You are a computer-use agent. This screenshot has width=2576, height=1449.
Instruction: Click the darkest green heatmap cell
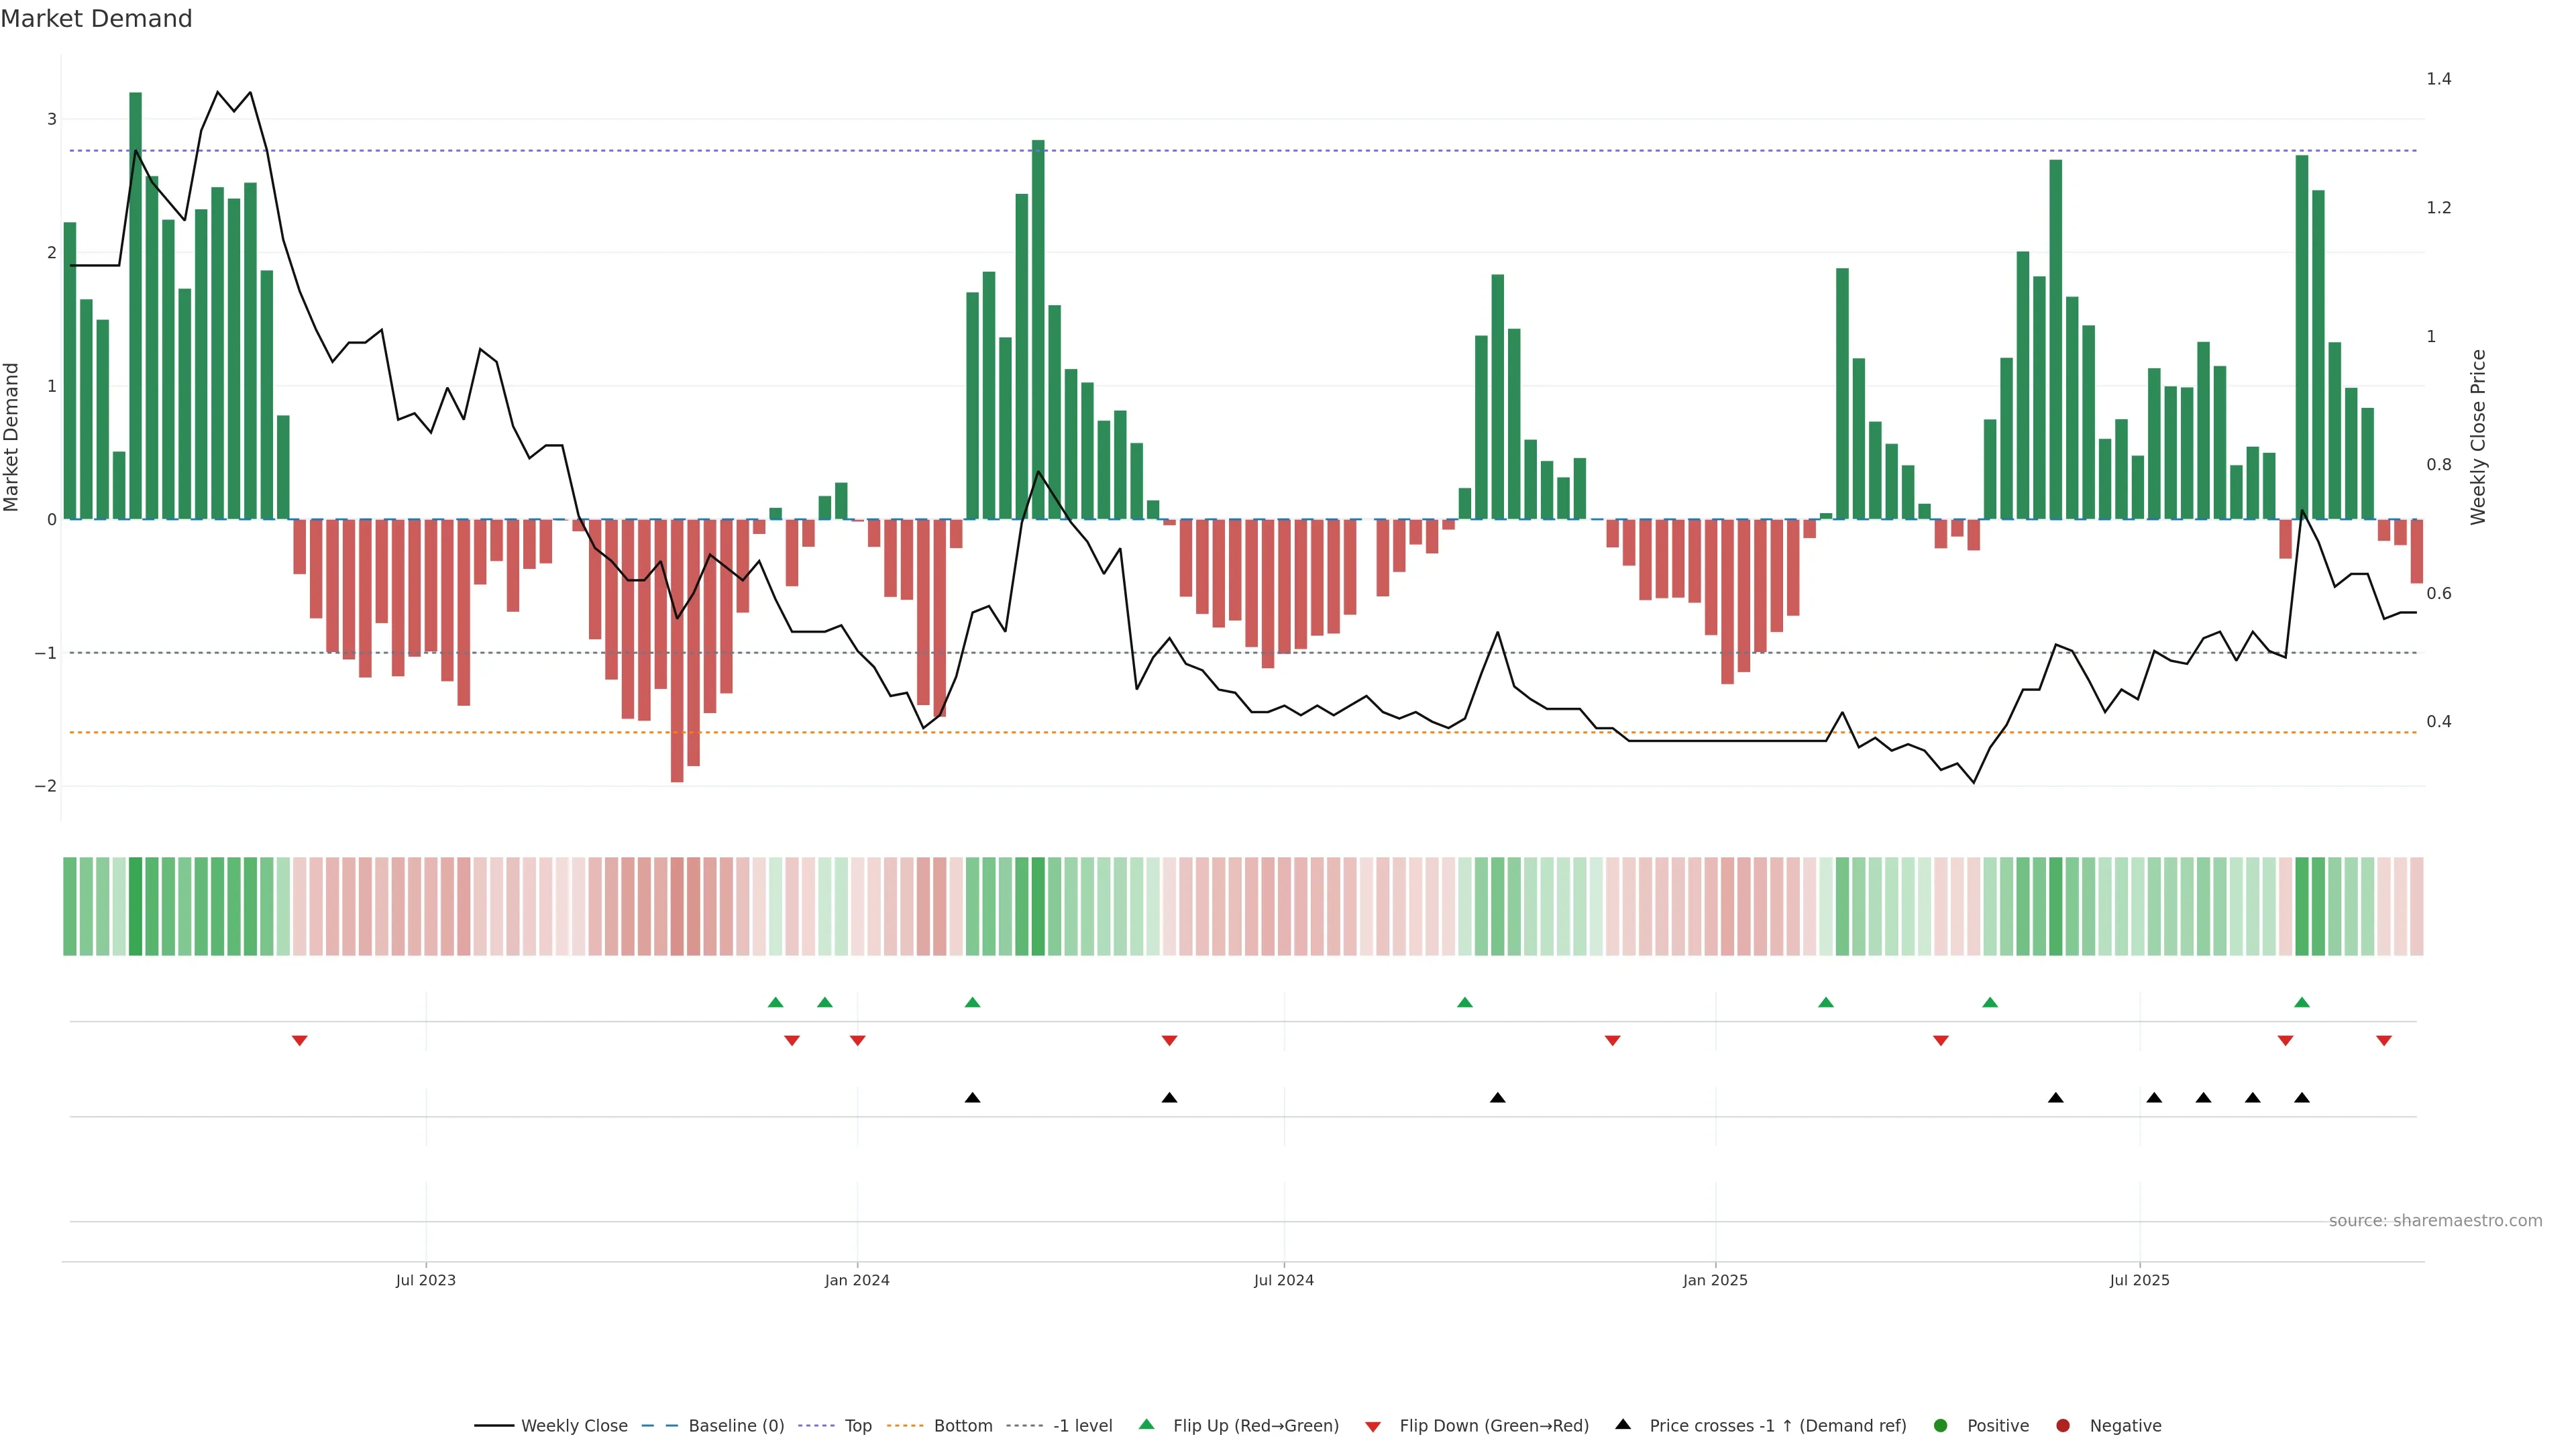pyautogui.click(x=135, y=906)
